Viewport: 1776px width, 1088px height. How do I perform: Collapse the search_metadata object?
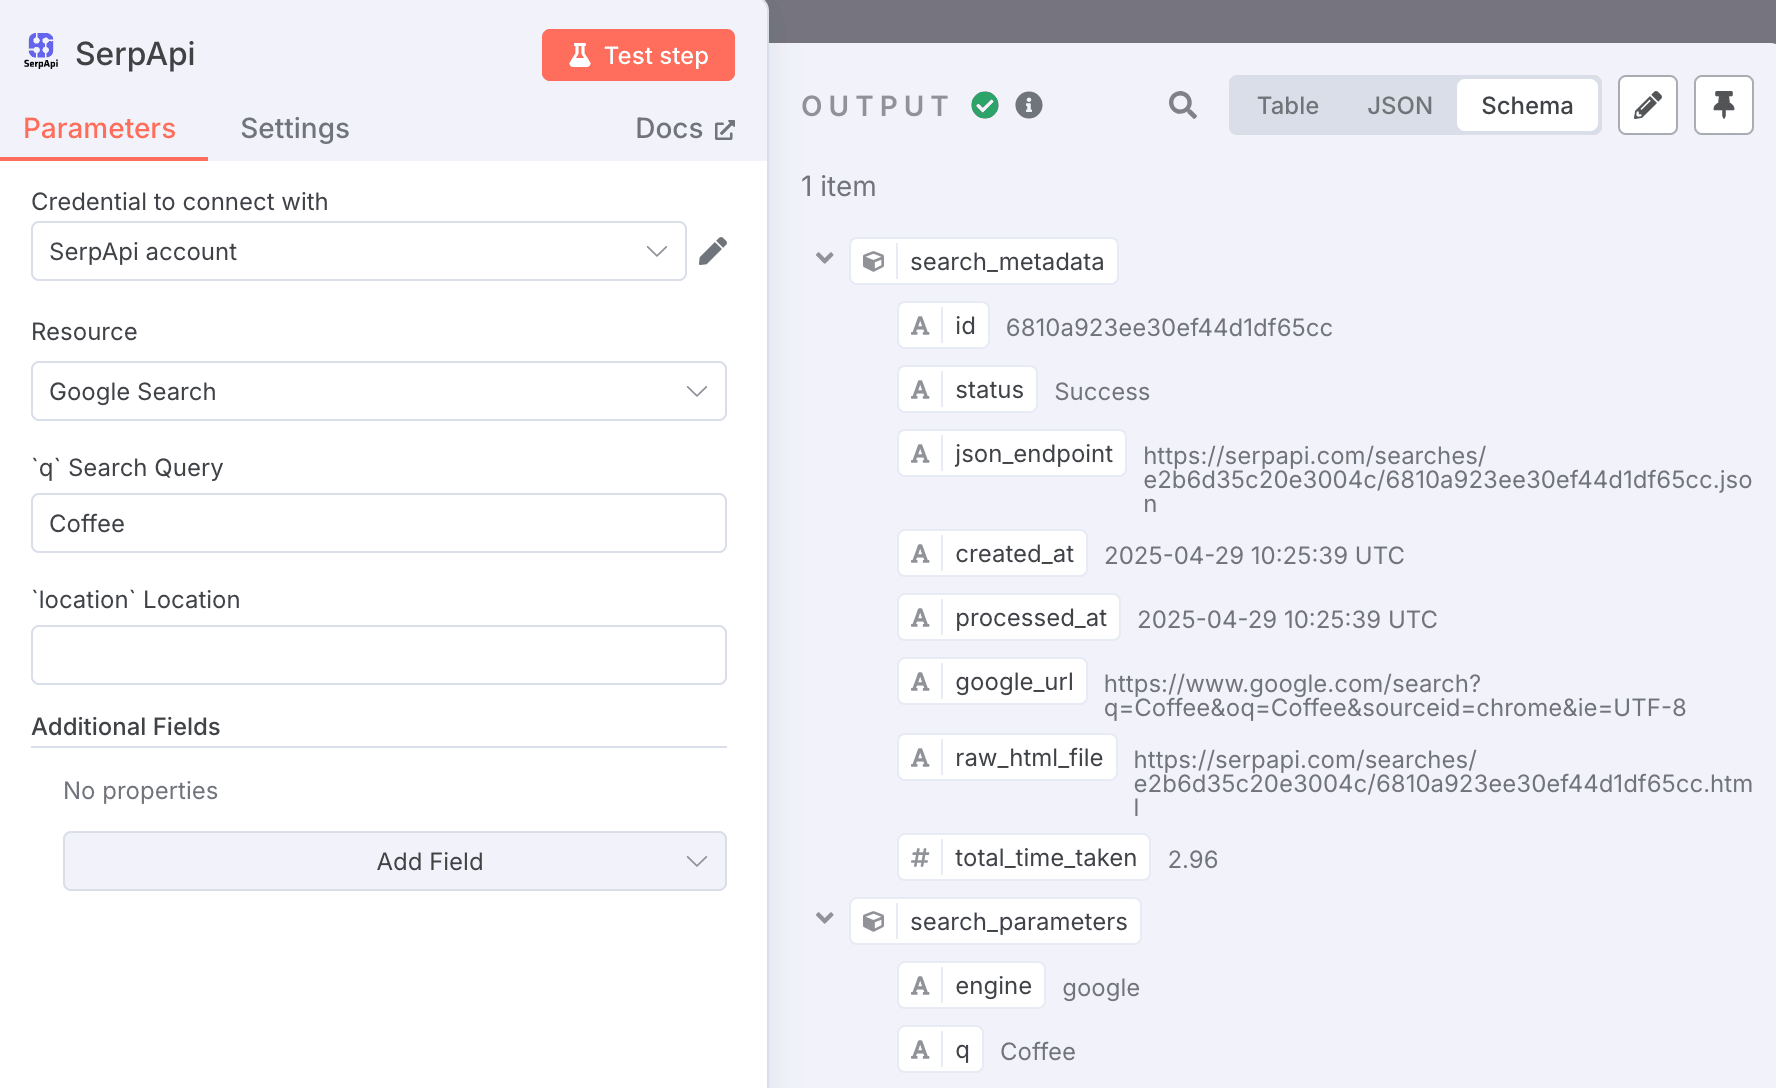(824, 258)
